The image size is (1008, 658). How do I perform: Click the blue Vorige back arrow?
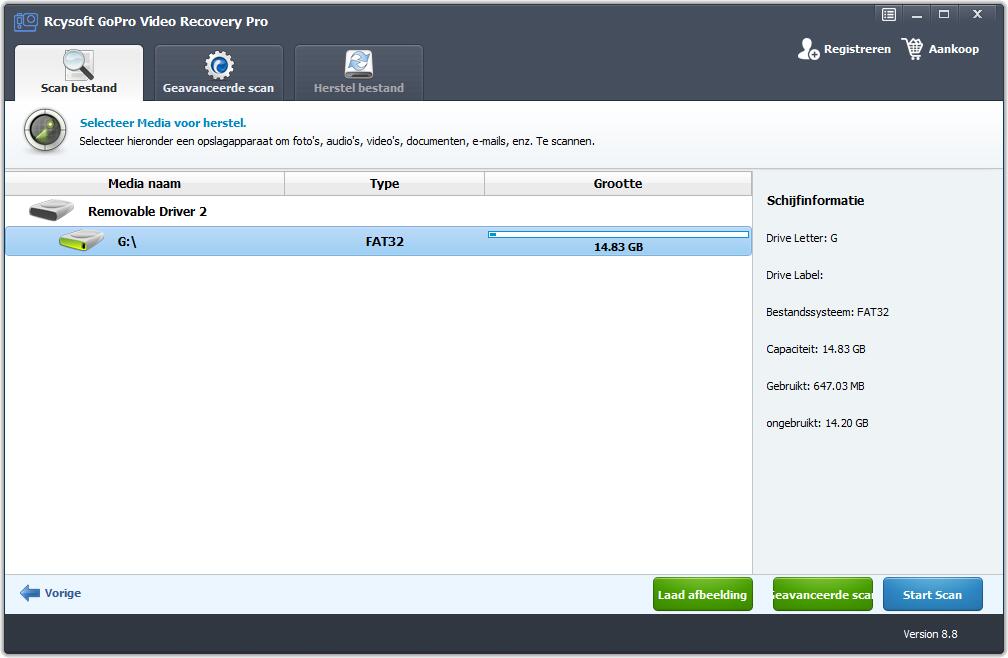click(x=30, y=593)
